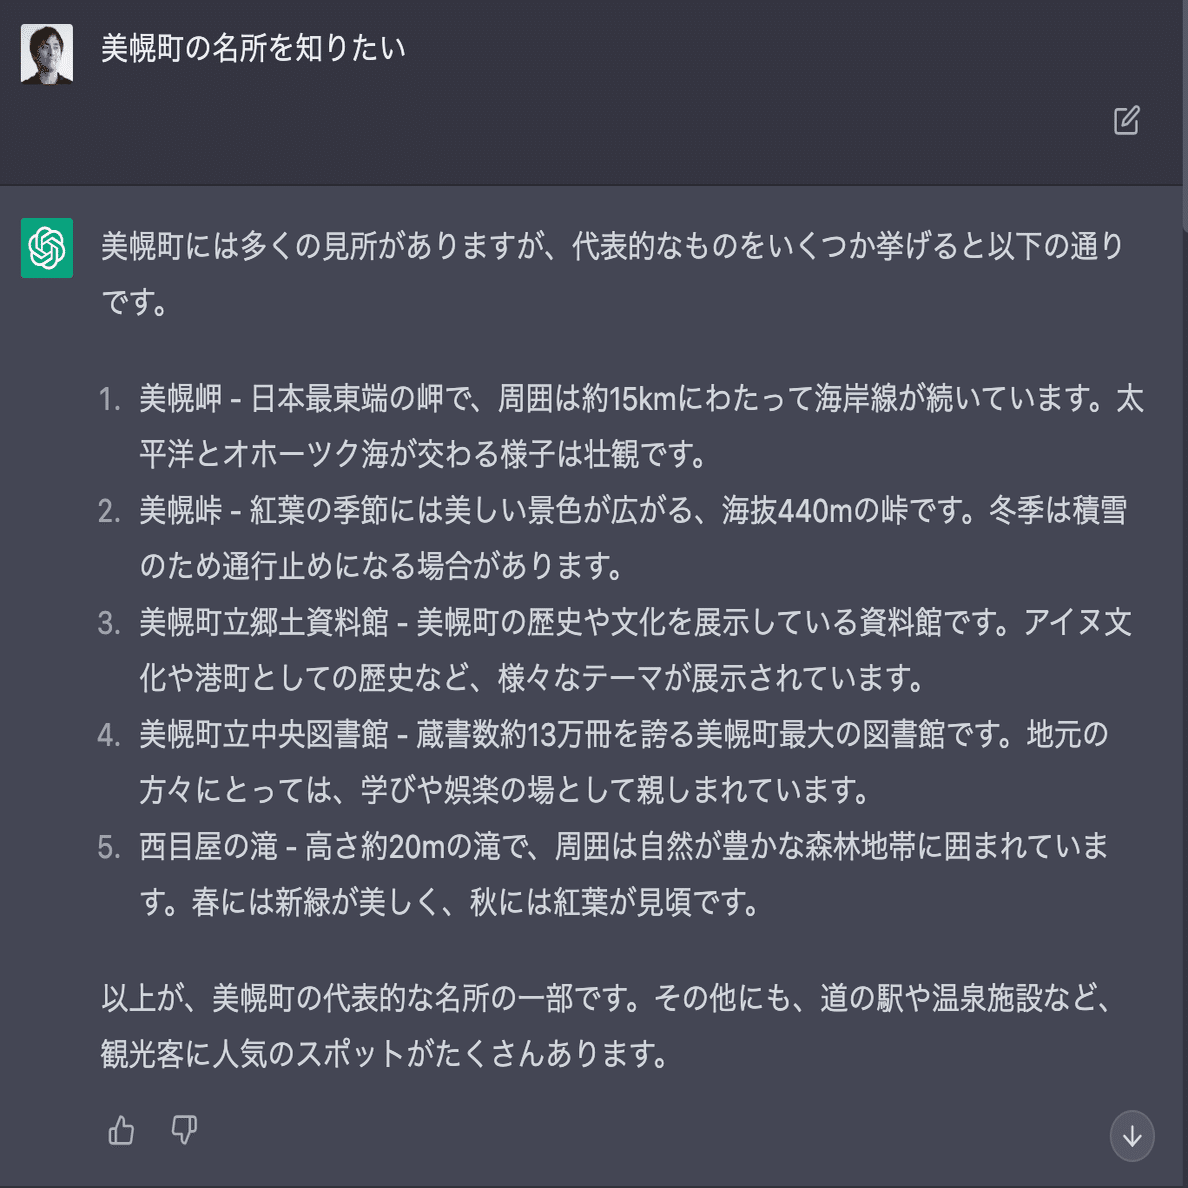
Task: Click the question text 美幌町の名所を知りたい
Action: pyautogui.click(x=252, y=46)
